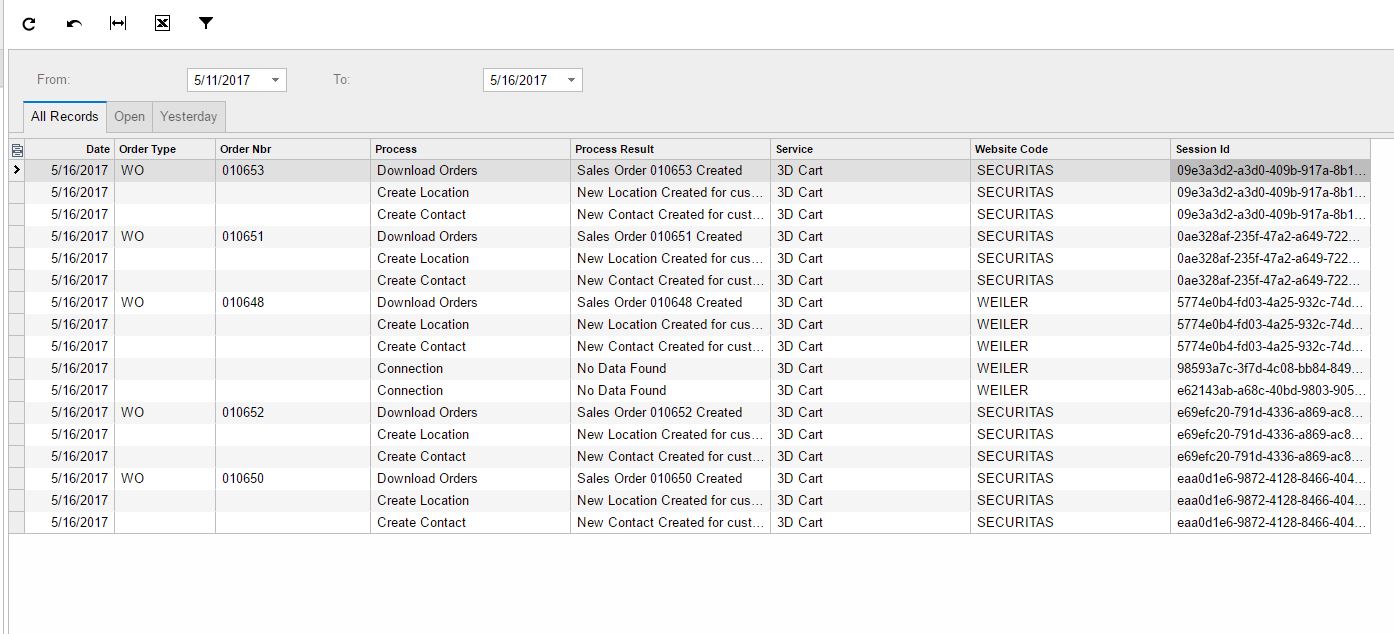The height and width of the screenshot is (634, 1394).
Task: Click the Service column header
Action: (870, 149)
